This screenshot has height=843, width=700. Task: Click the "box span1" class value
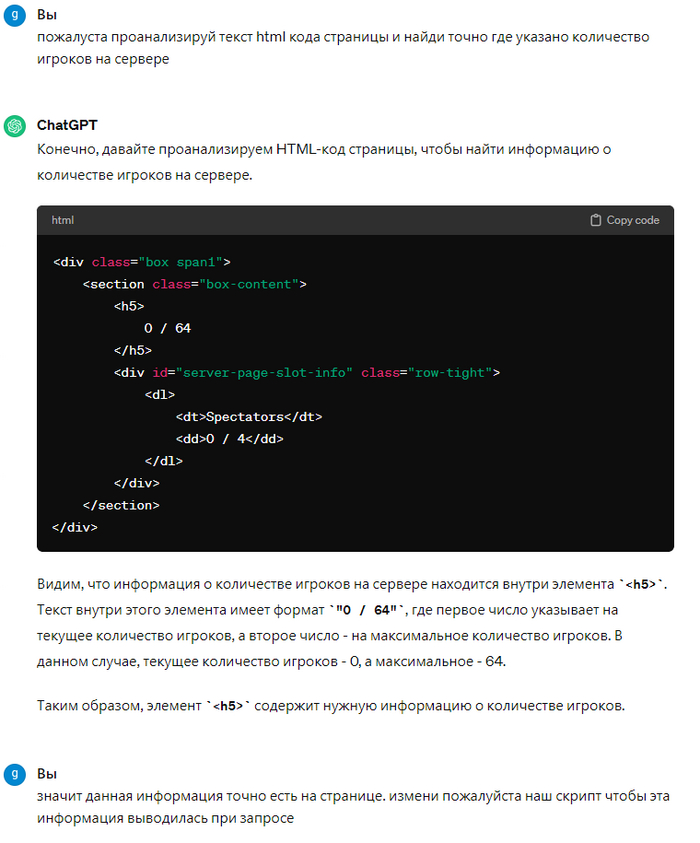click(x=186, y=262)
